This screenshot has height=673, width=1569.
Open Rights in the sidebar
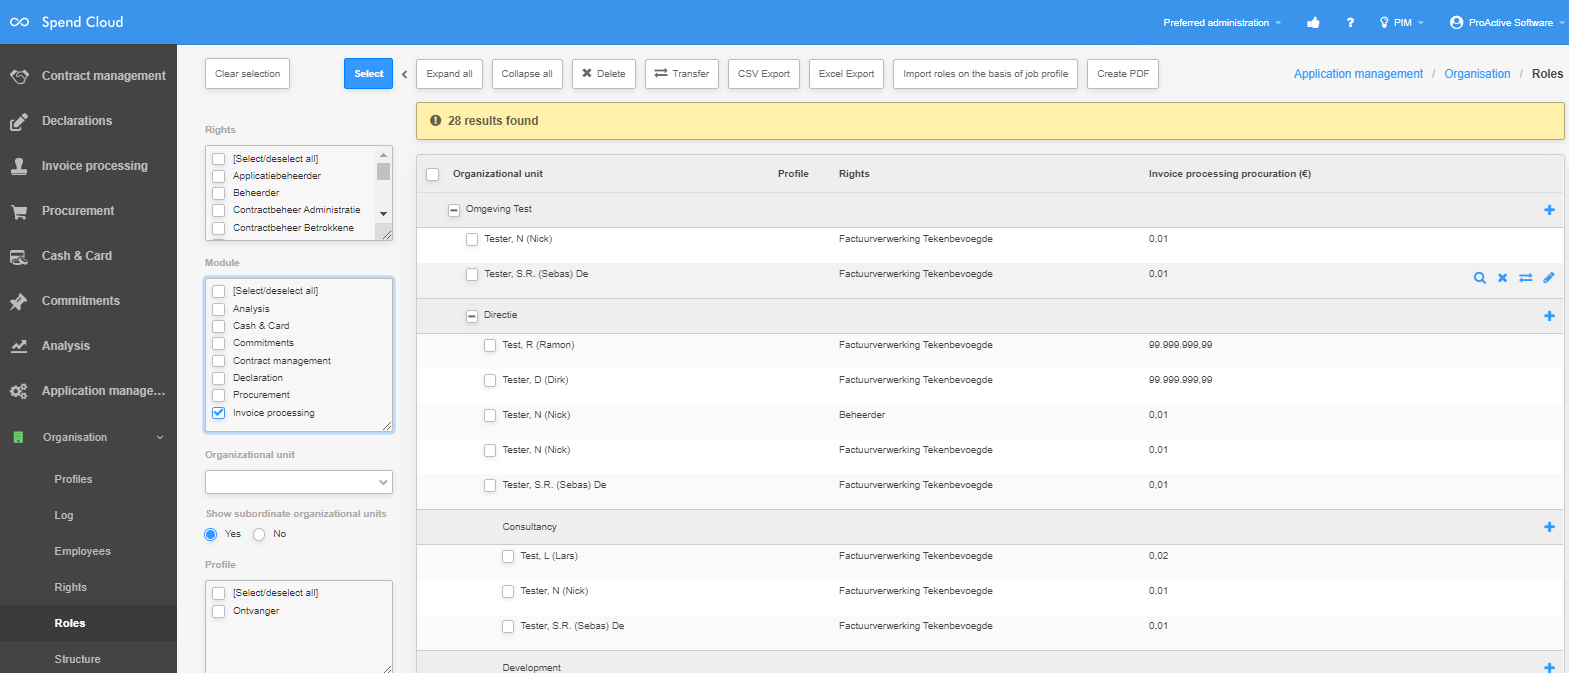coord(71,587)
